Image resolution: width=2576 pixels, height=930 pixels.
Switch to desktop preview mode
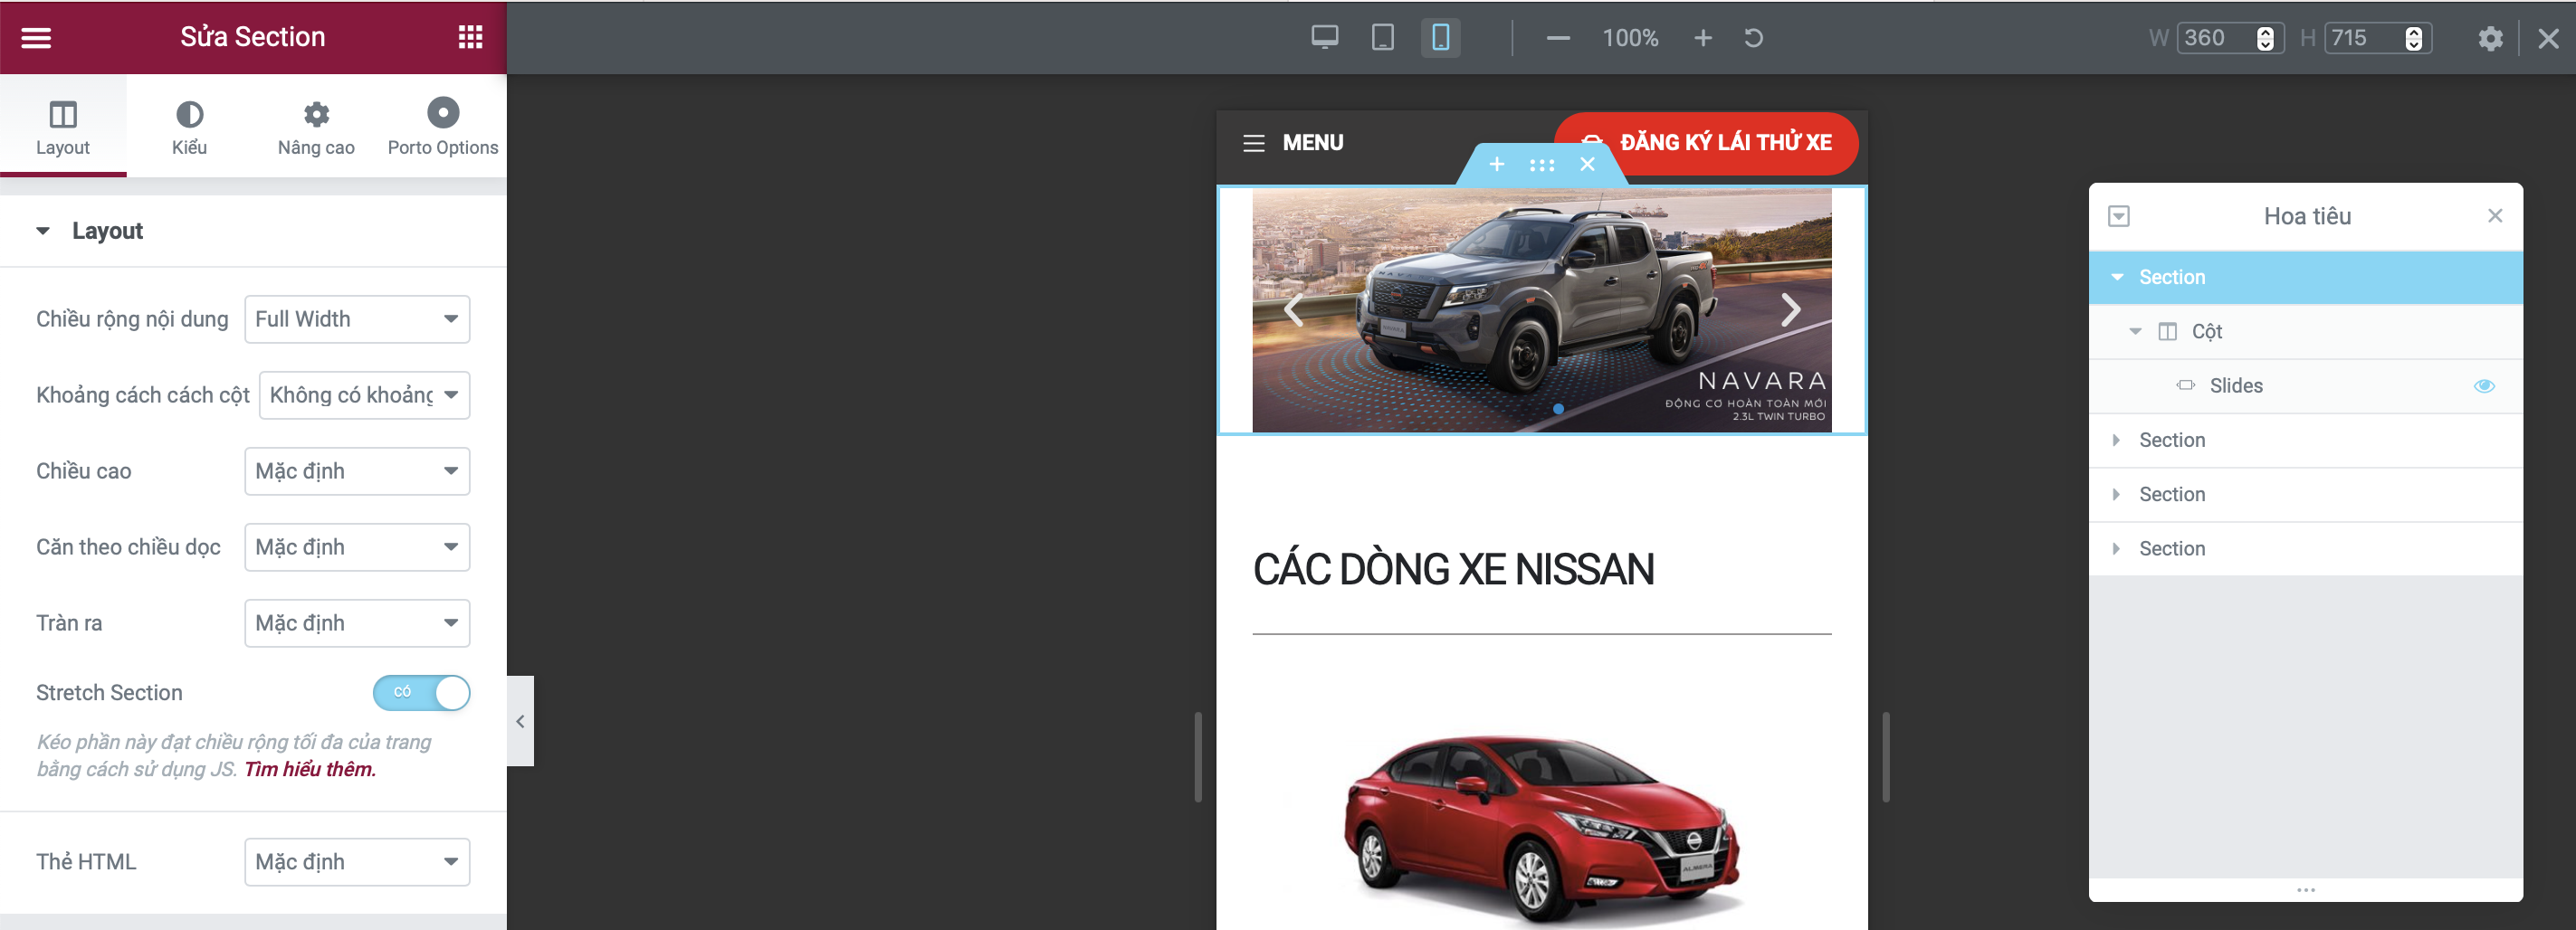[x=1324, y=38]
